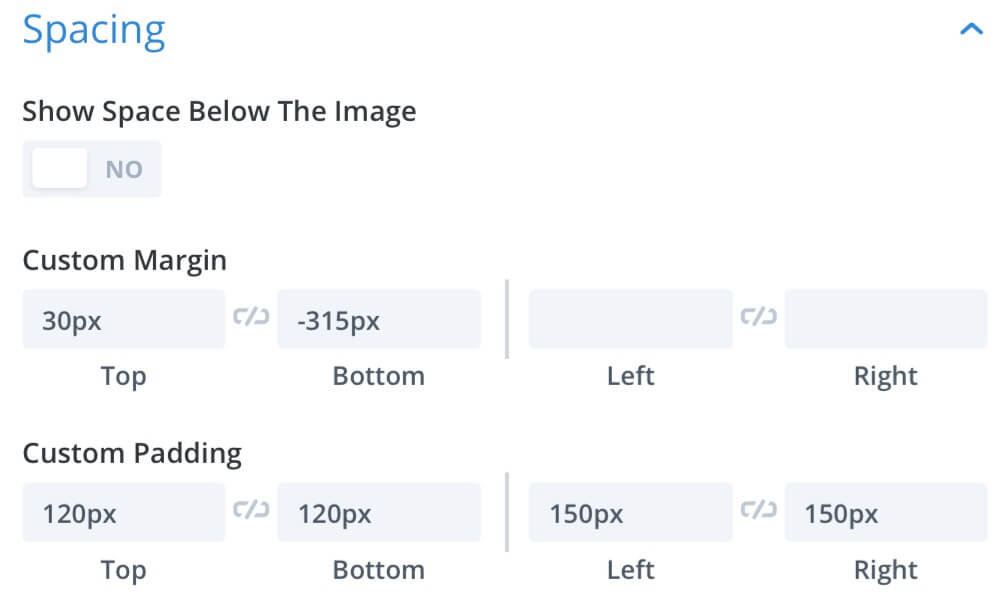Click the empty Custom Margin Left field
This screenshot has height=600, width=1006.
tap(631, 319)
